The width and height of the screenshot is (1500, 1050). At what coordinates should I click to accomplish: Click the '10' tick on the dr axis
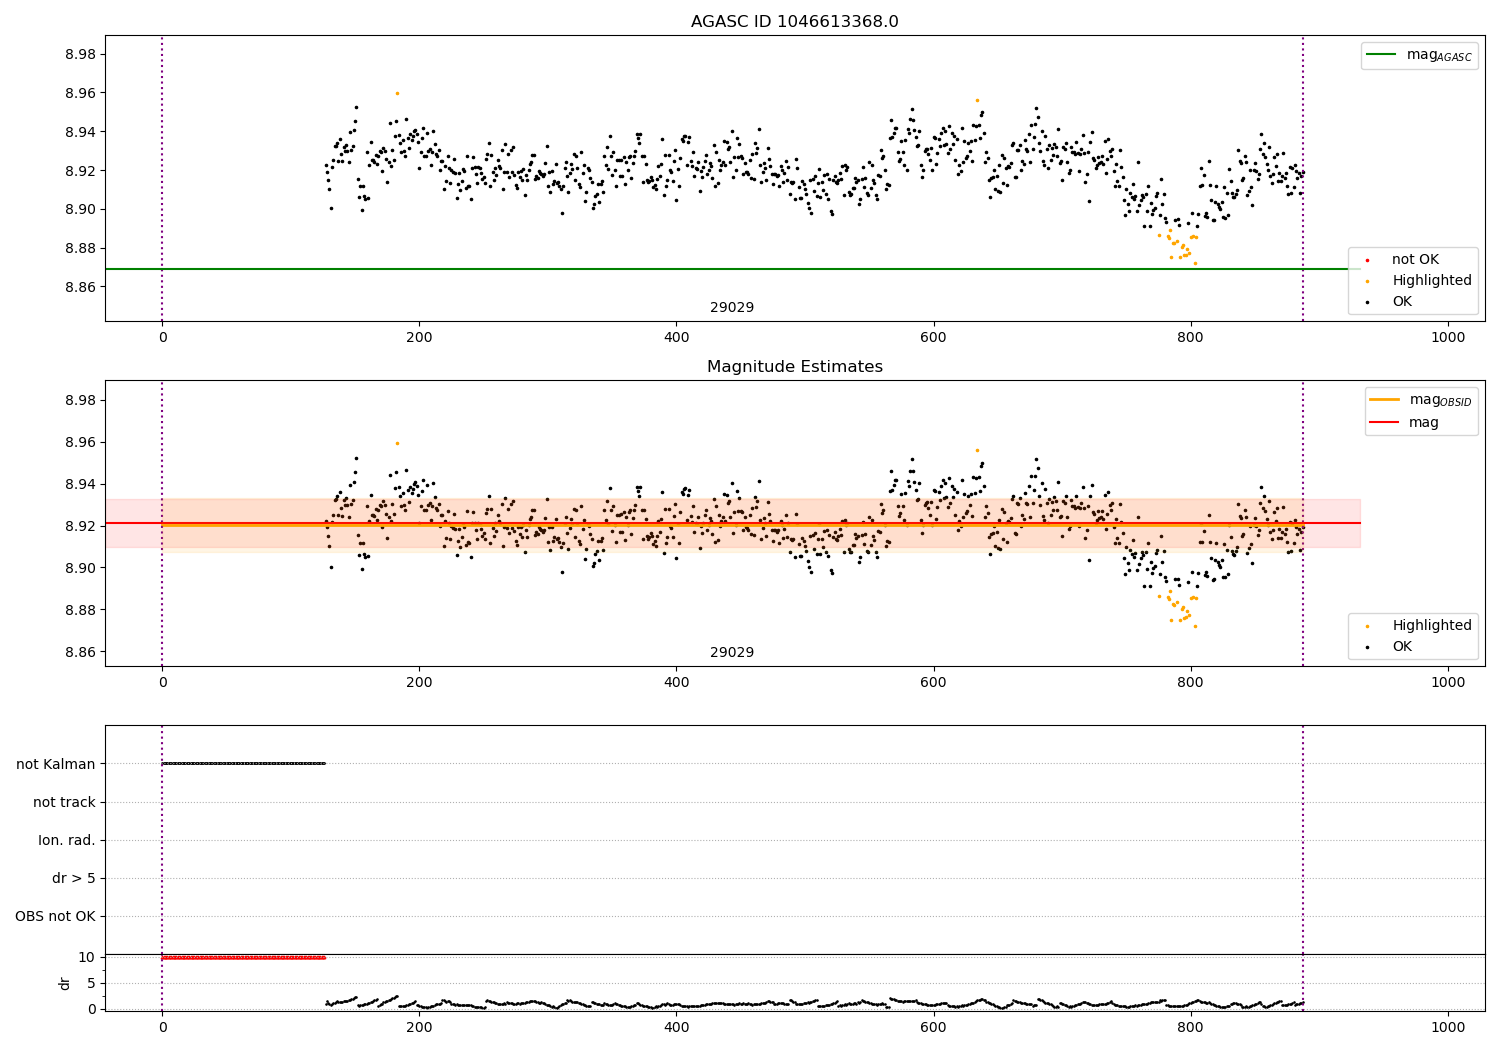(87, 957)
